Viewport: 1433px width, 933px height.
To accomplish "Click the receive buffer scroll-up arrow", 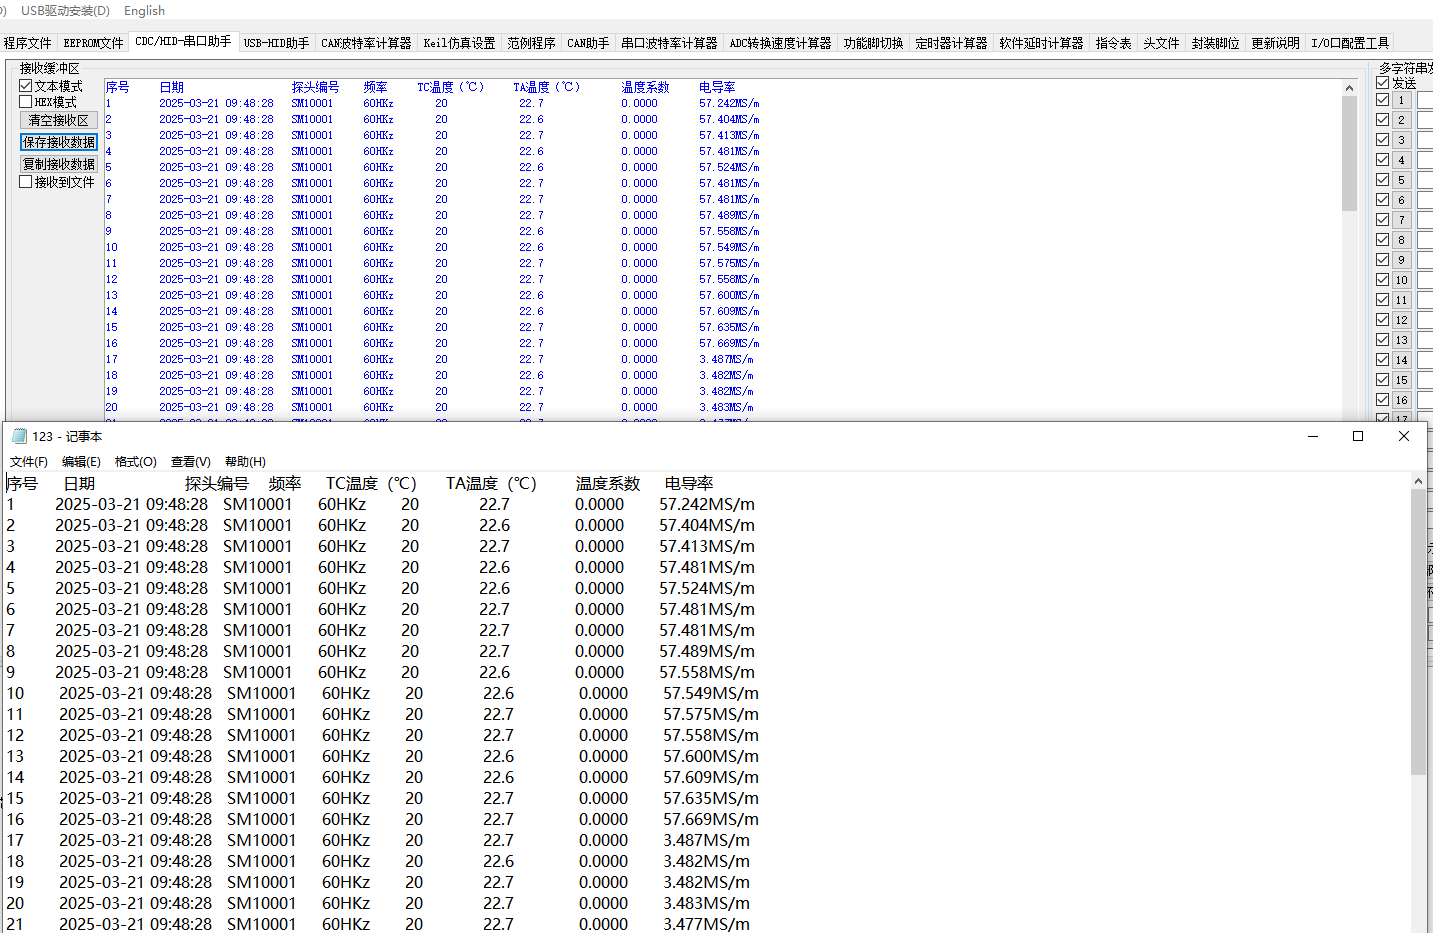I will (1349, 88).
